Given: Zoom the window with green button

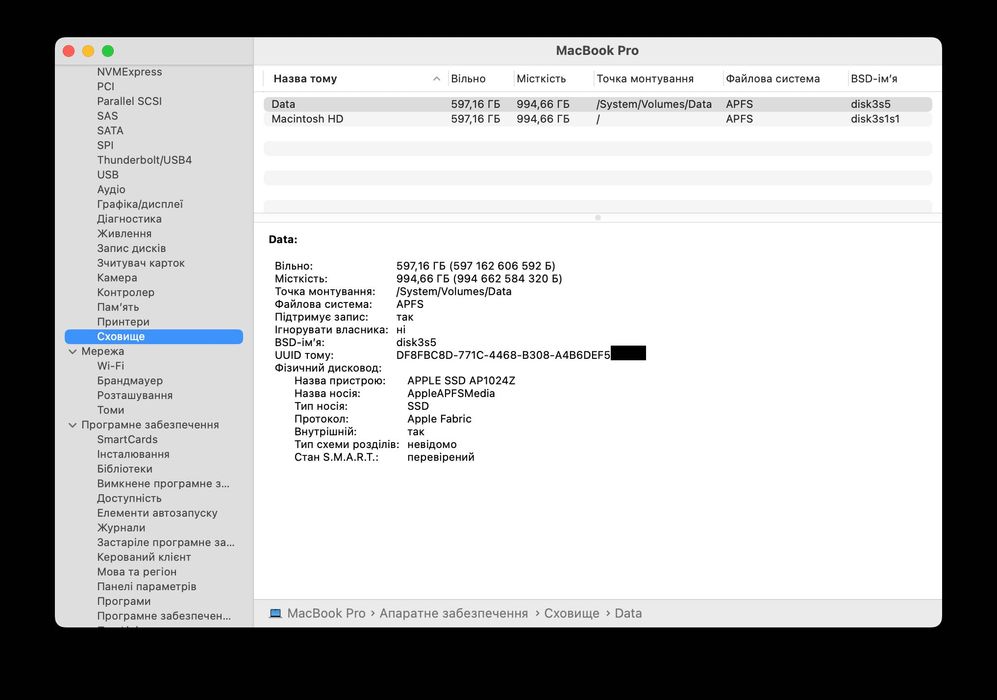Looking at the screenshot, I should click(x=108, y=51).
